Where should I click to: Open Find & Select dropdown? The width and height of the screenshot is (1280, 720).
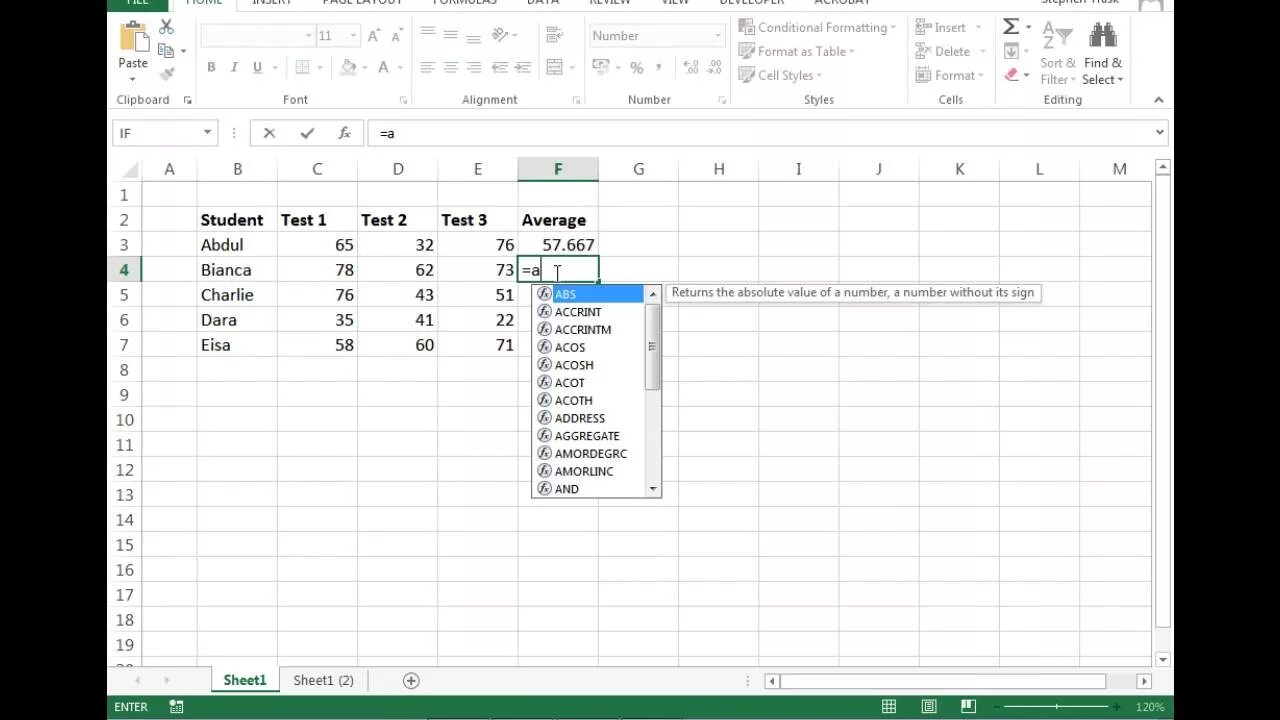(1102, 52)
